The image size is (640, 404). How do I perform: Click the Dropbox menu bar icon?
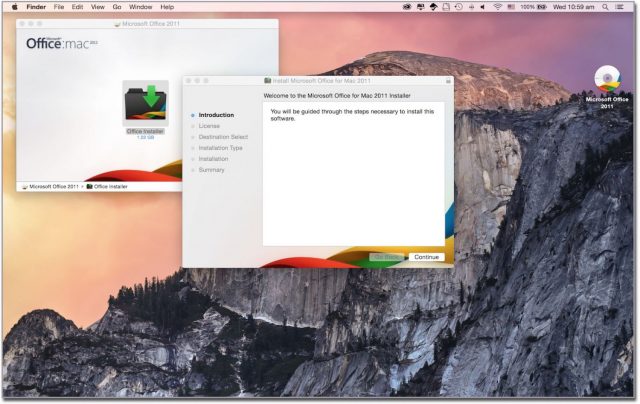[433, 7]
